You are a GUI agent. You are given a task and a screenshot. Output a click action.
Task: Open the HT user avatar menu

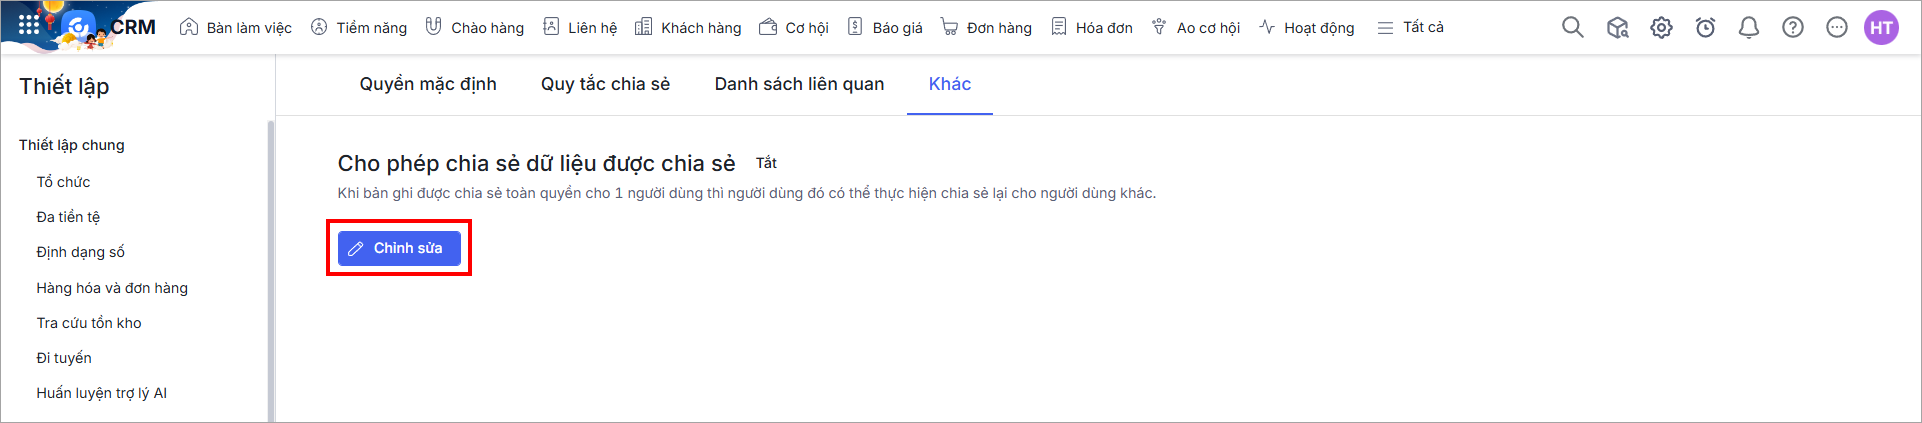(1881, 28)
